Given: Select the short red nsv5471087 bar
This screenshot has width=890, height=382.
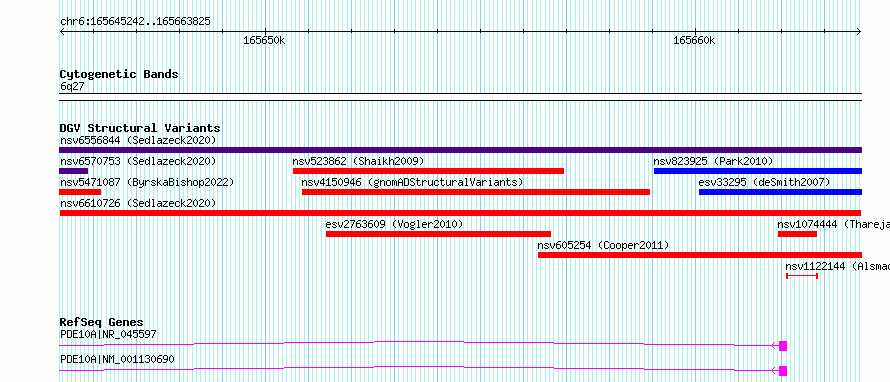Looking at the screenshot, I should 80,192.
